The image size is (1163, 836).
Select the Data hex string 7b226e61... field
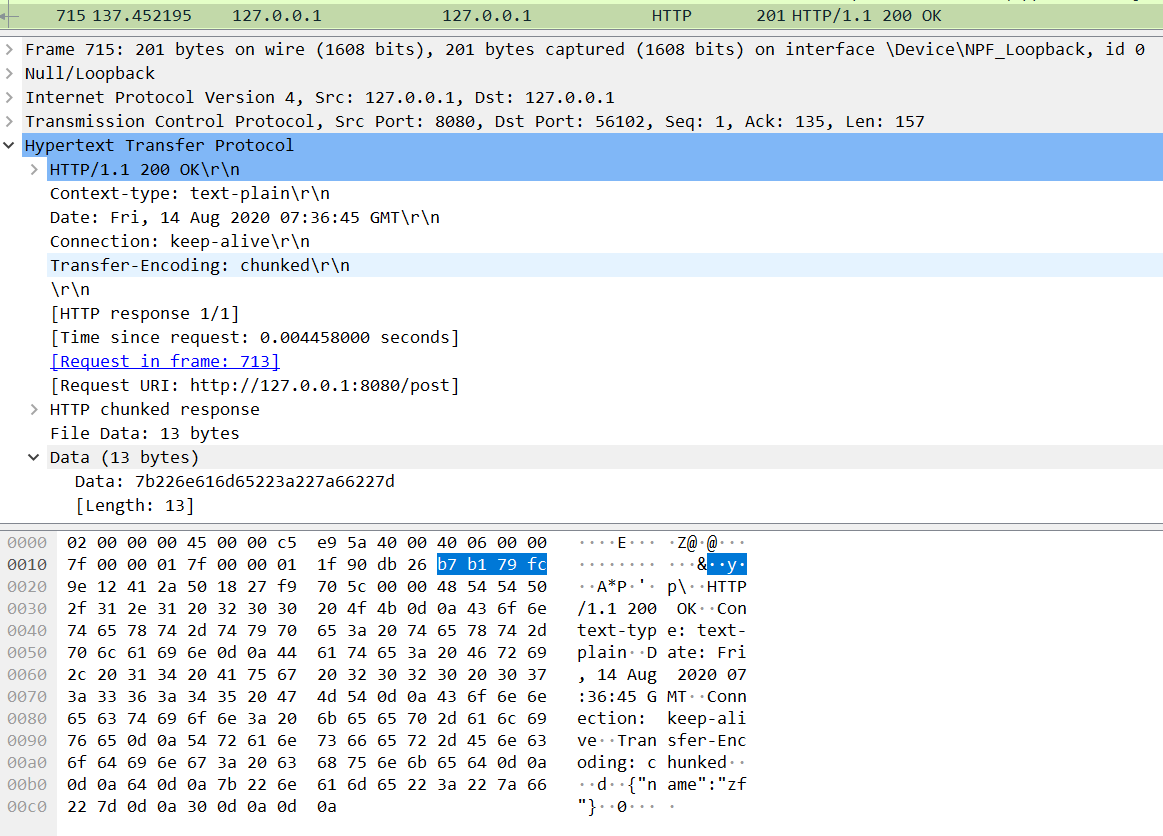pyautogui.click(x=234, y=481)
